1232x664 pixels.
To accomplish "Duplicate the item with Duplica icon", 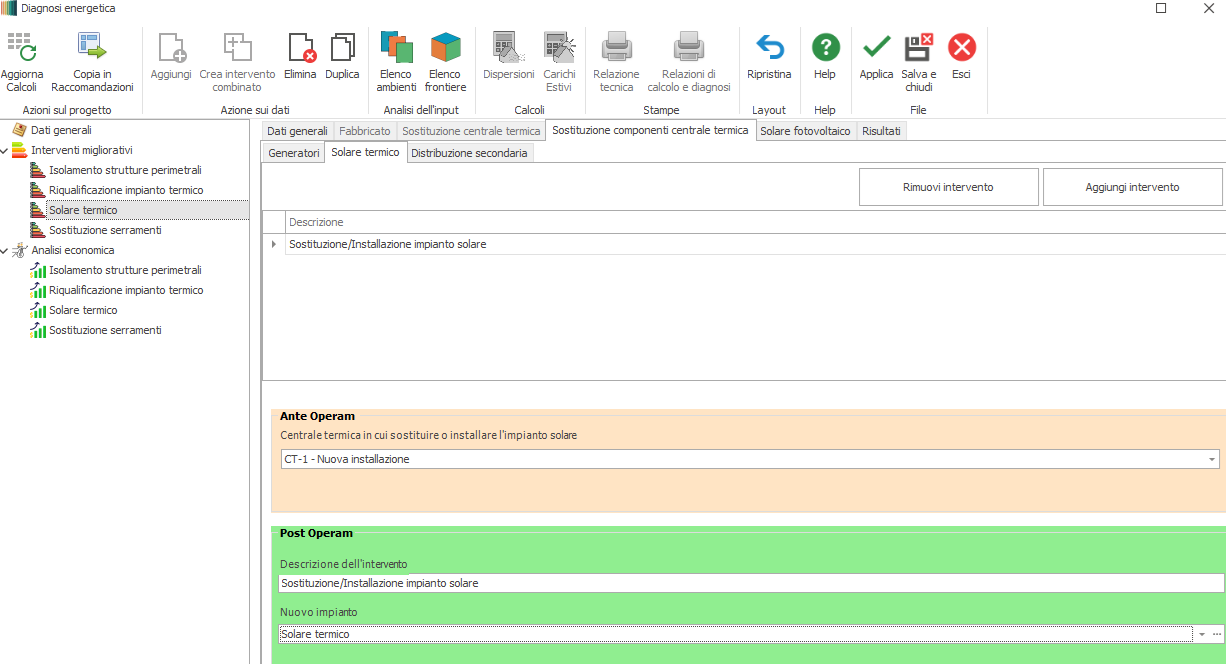I will tap(342, 48).
